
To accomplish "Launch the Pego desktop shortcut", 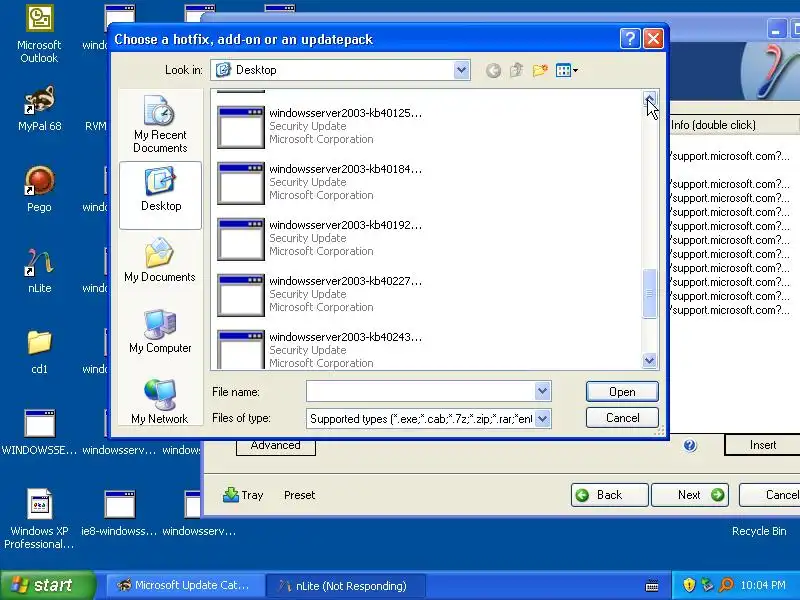I will point(39,189).
